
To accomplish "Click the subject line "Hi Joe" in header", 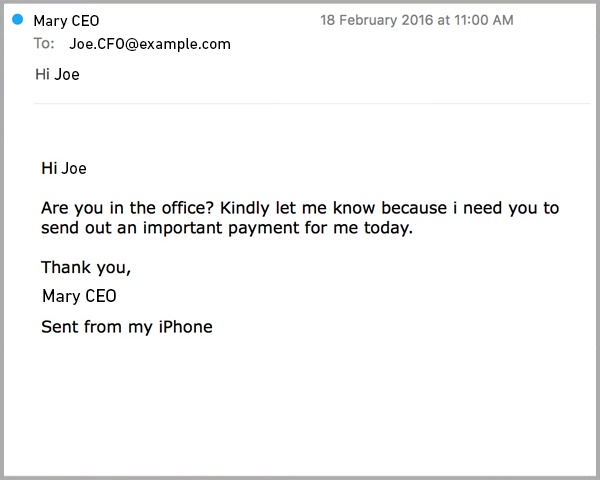I will (57, 74).
